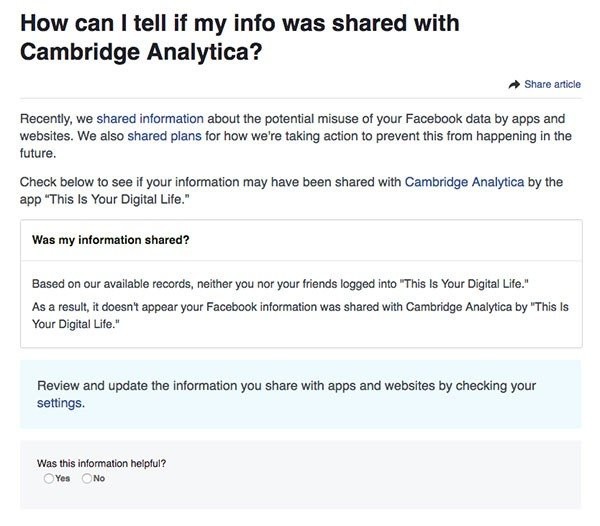Open the 'shared plans' hyperlink
Image resolution: width=600 pixels, height=526 pixels.
click(x=164, y=136)
